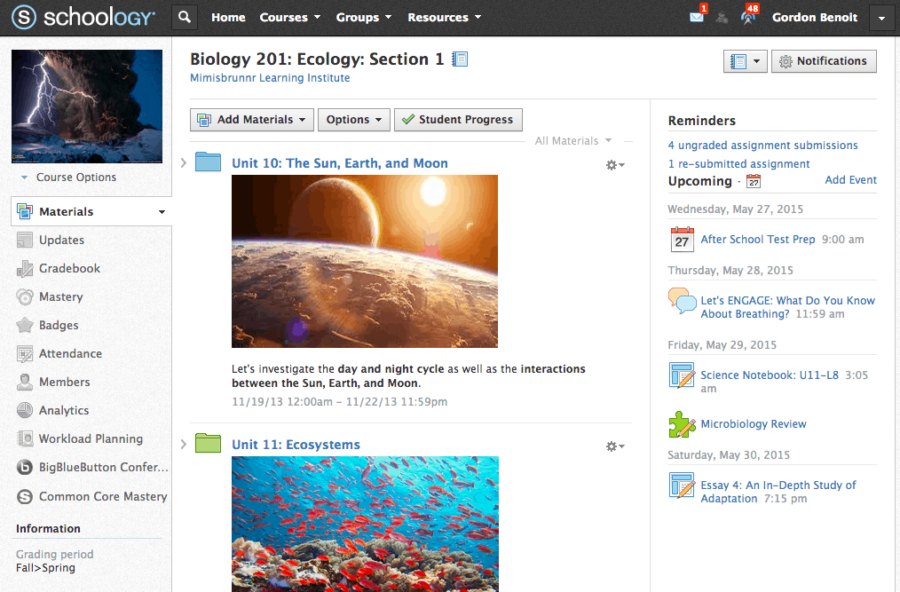900x592 pixels.
Task: Click the Student Progress button
Action: click(458, 119)
